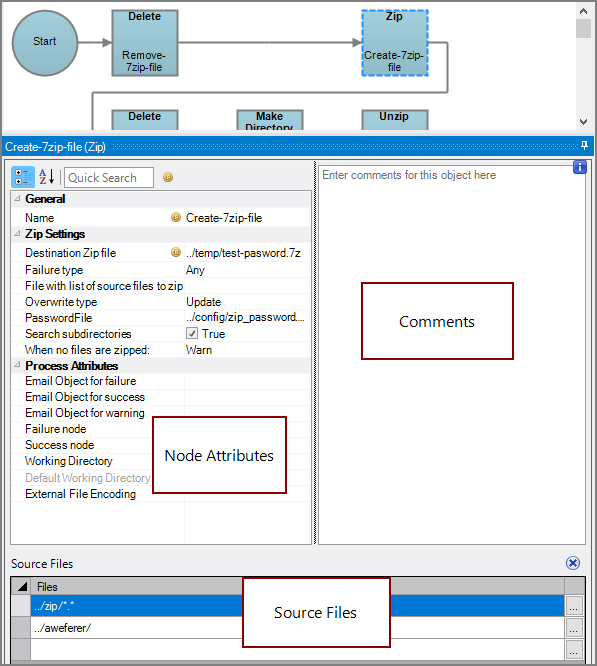Click the Name value Create-7zip-file
This screenshot has width=597, height=666.
224,218
